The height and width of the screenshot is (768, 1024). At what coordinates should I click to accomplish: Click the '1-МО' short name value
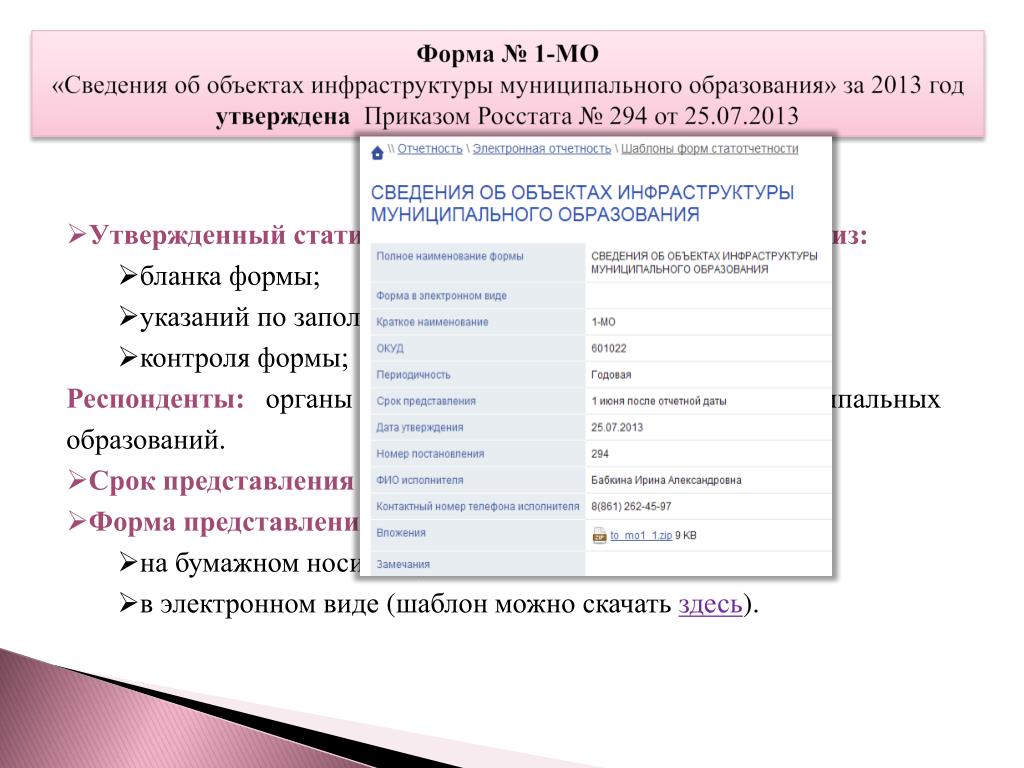603,322
